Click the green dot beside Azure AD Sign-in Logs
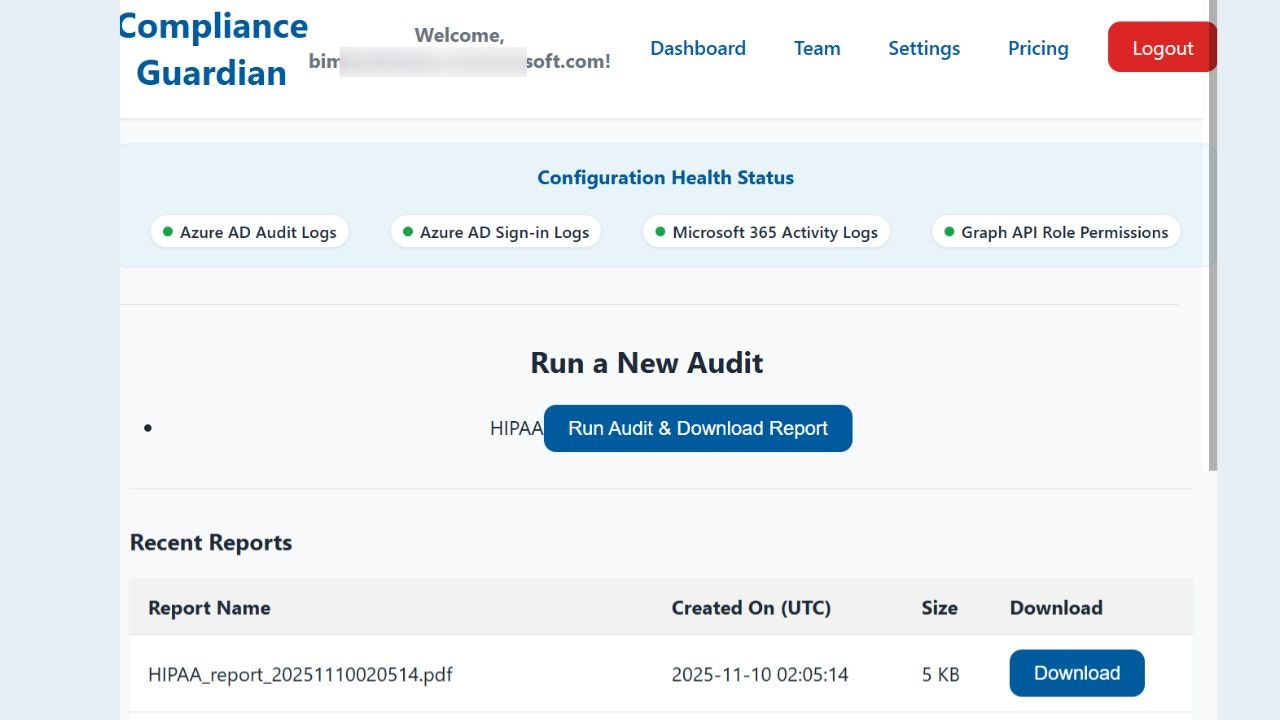 (x=407, y=232)
